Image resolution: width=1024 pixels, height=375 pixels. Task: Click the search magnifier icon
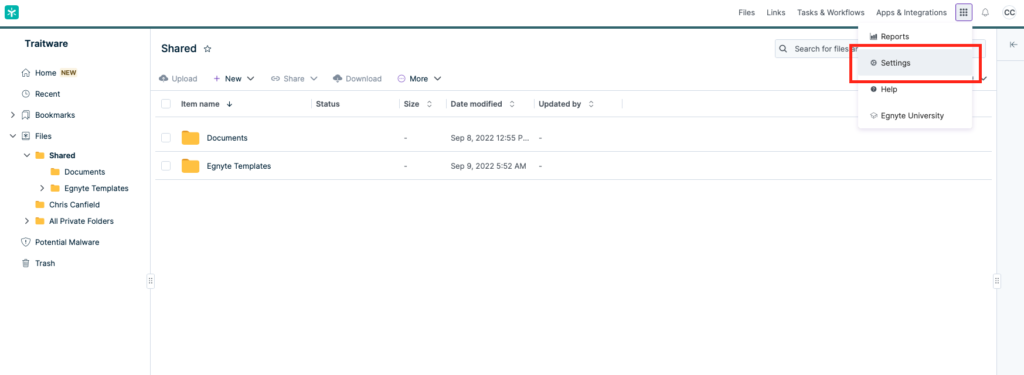click(x=783, y=49)
